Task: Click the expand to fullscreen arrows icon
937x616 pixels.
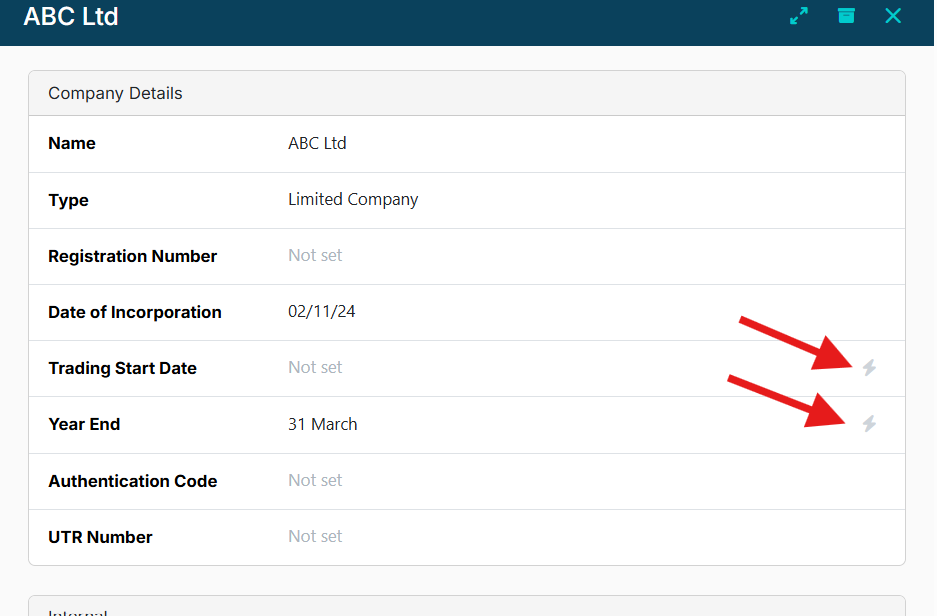Action: coord(799,16)
